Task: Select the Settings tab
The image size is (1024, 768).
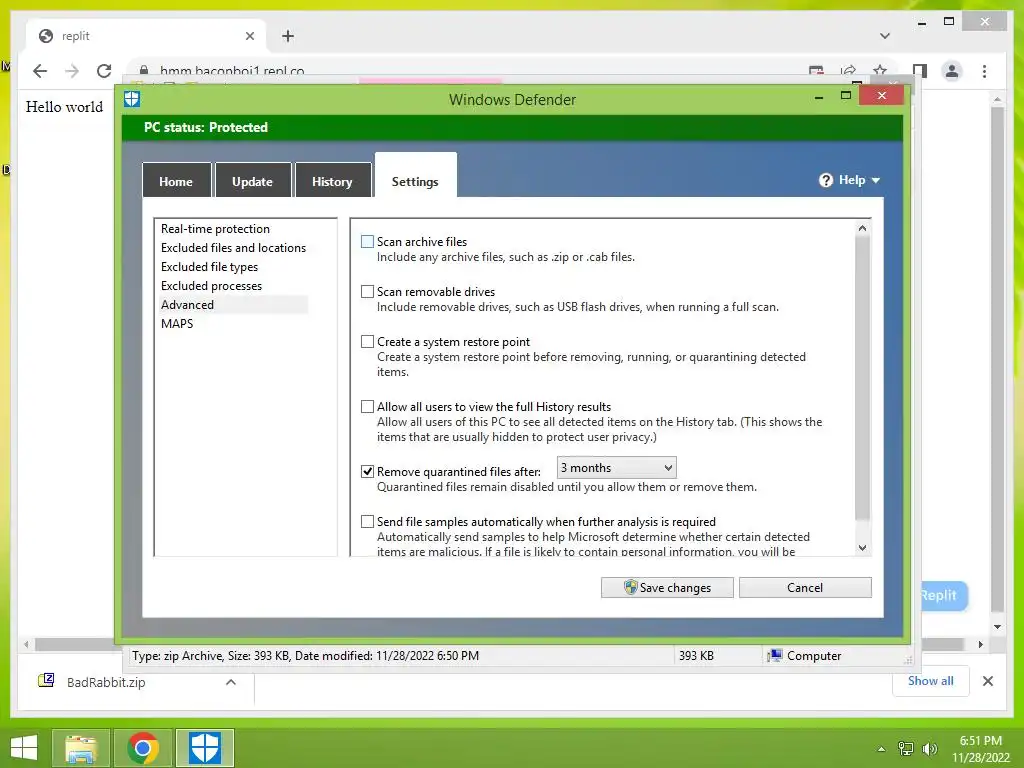Action: click(x=415, y=176)
